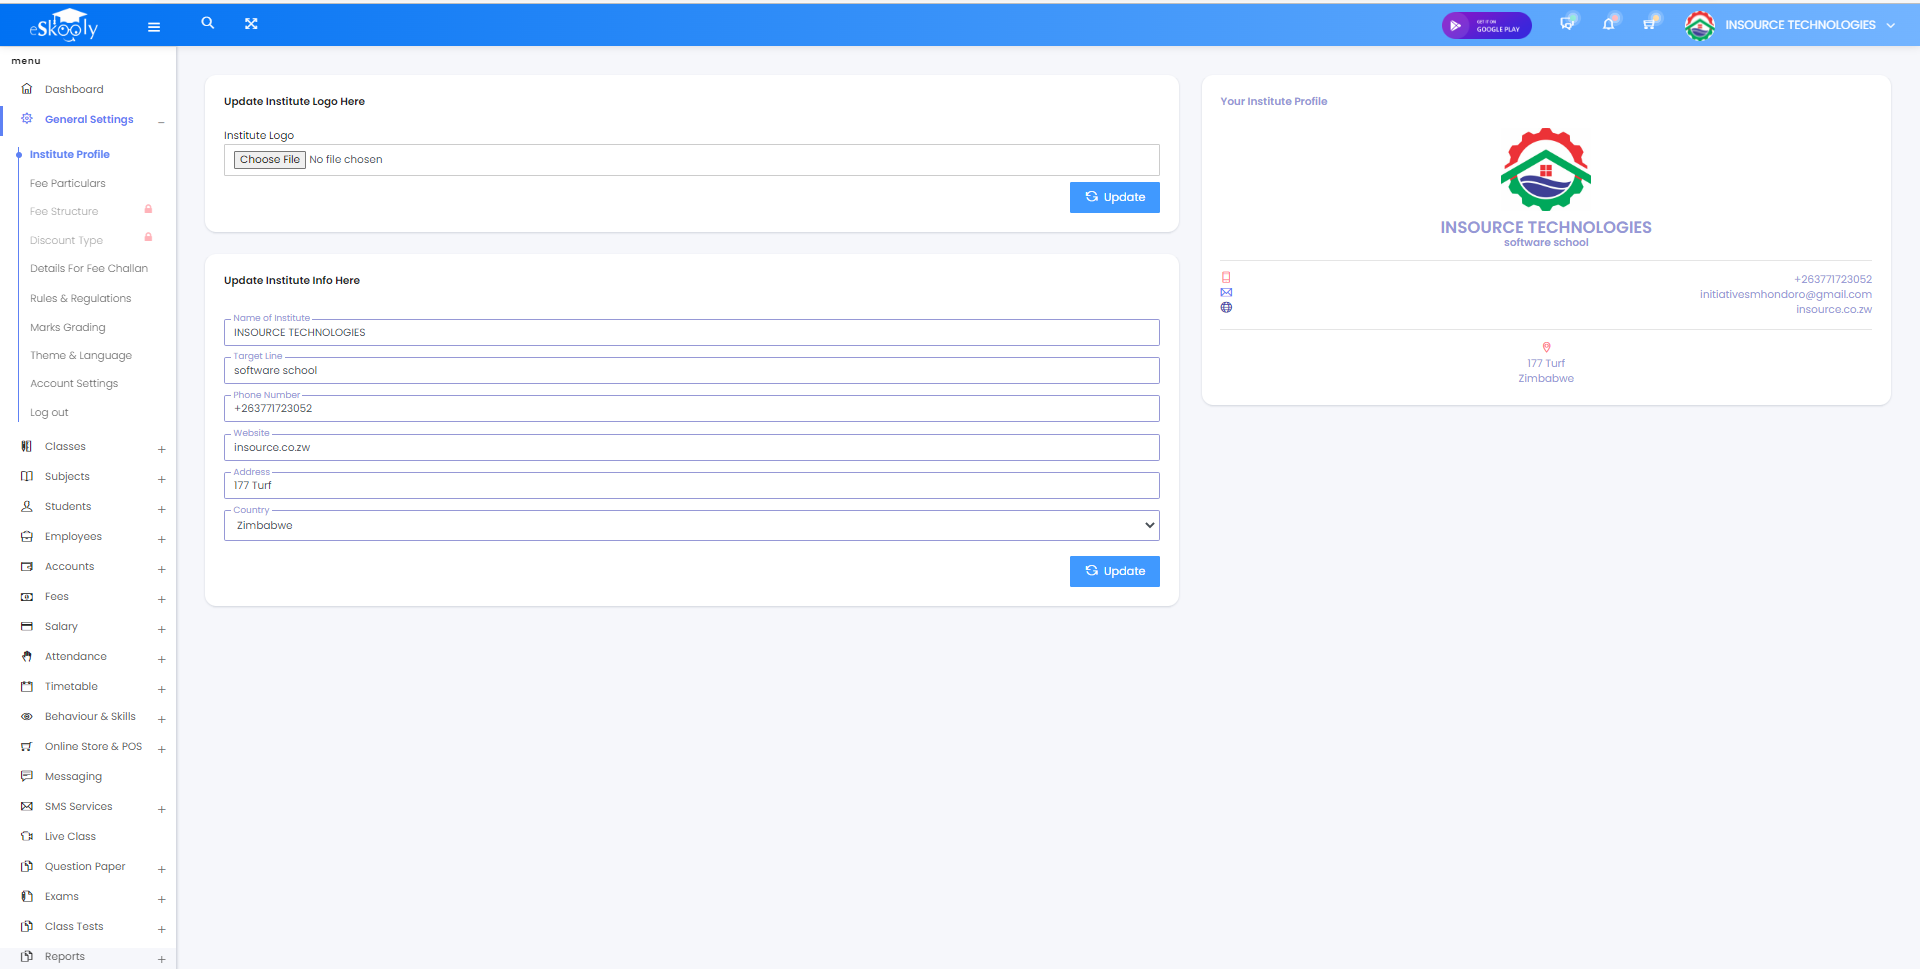Expand the Fees menu plus
The height and width of the screenshot is (969, 1920).
pyautogui.click(x=161, y=599)
